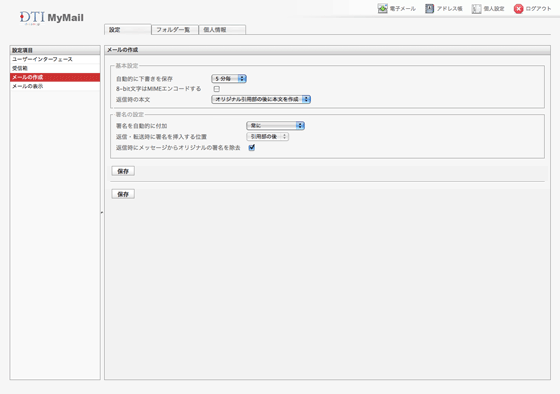Click the アドレス帳 text link
The height and width of the screenshot is (394, 560).
[x=450, y=9]
